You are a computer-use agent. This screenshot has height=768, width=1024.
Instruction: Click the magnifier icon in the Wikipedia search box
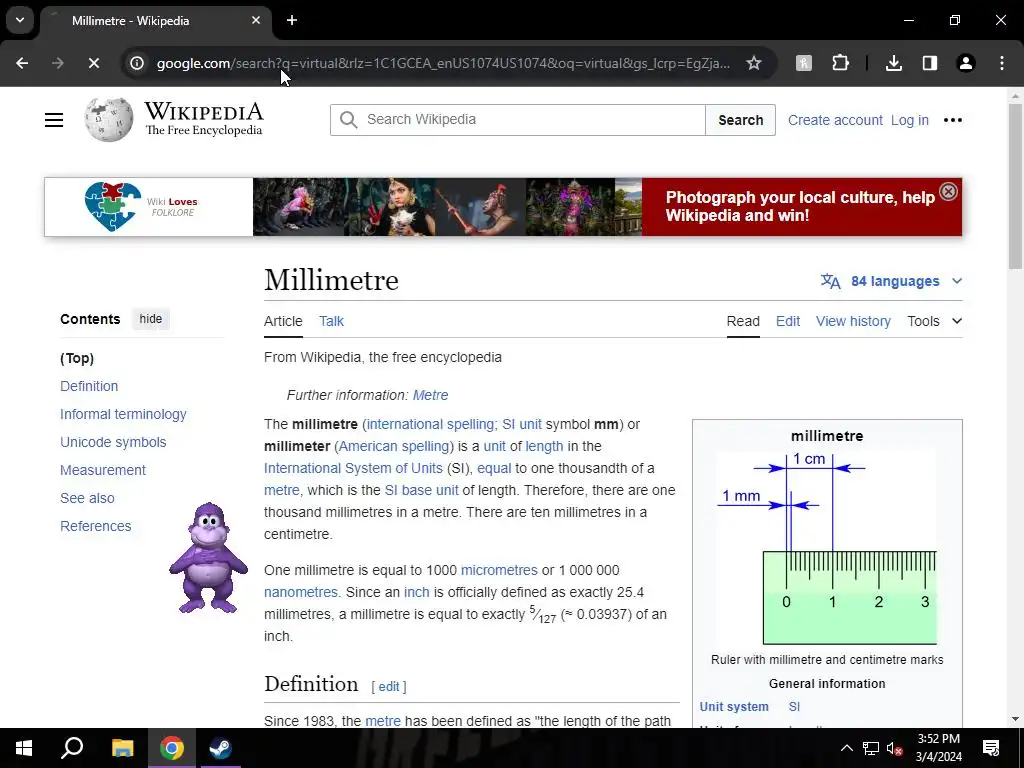coord(349,120)
